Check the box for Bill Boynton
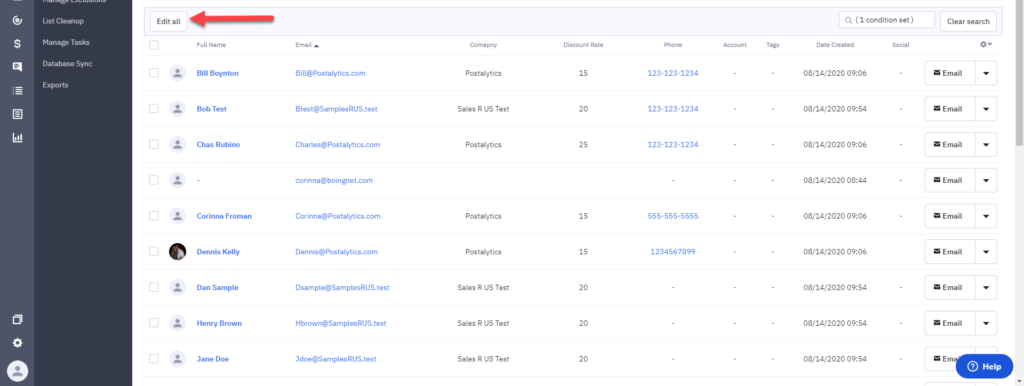The width and height of the screenshot is (1024, 386). (x=153, y=73)
